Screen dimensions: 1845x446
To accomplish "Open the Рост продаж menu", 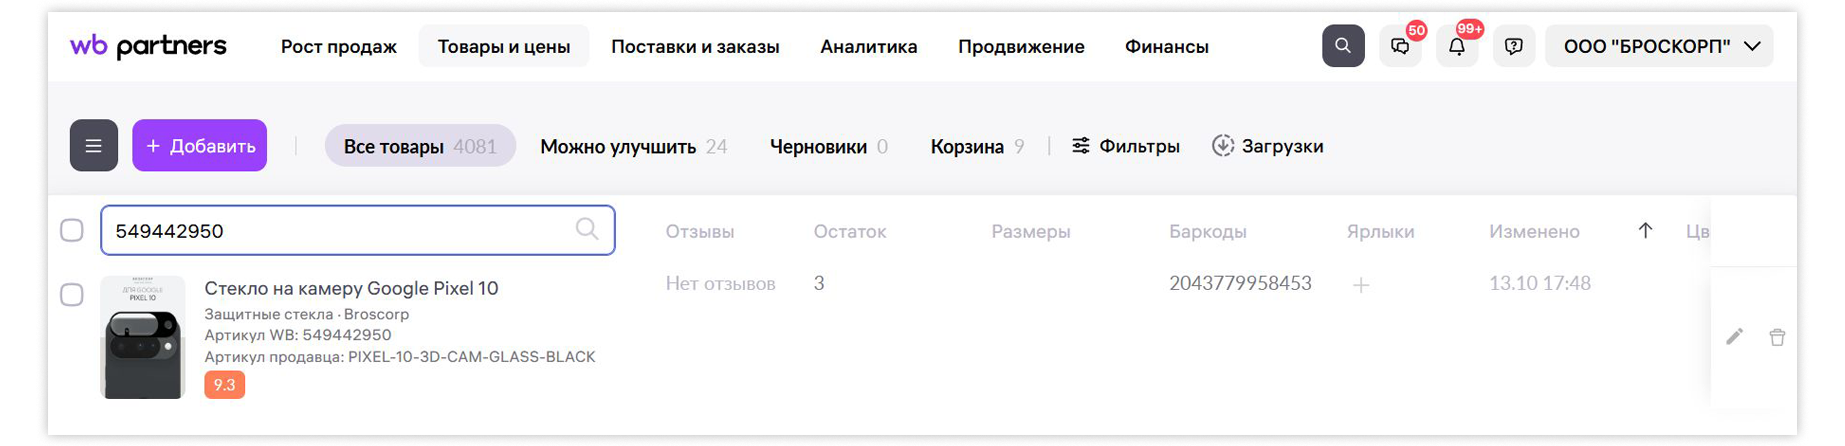I will pos(339,47).
